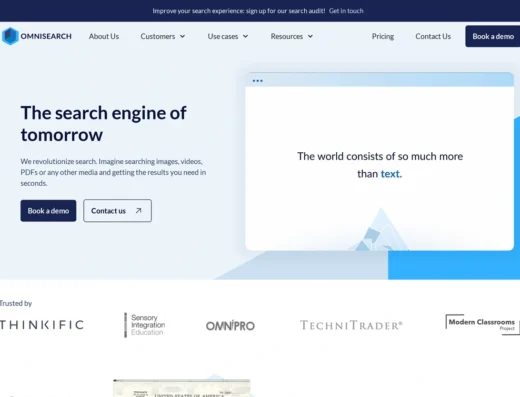This screenshot has height=397, width=520.
Task: Go to the Pricing page
Action: (x=383, y=36)
